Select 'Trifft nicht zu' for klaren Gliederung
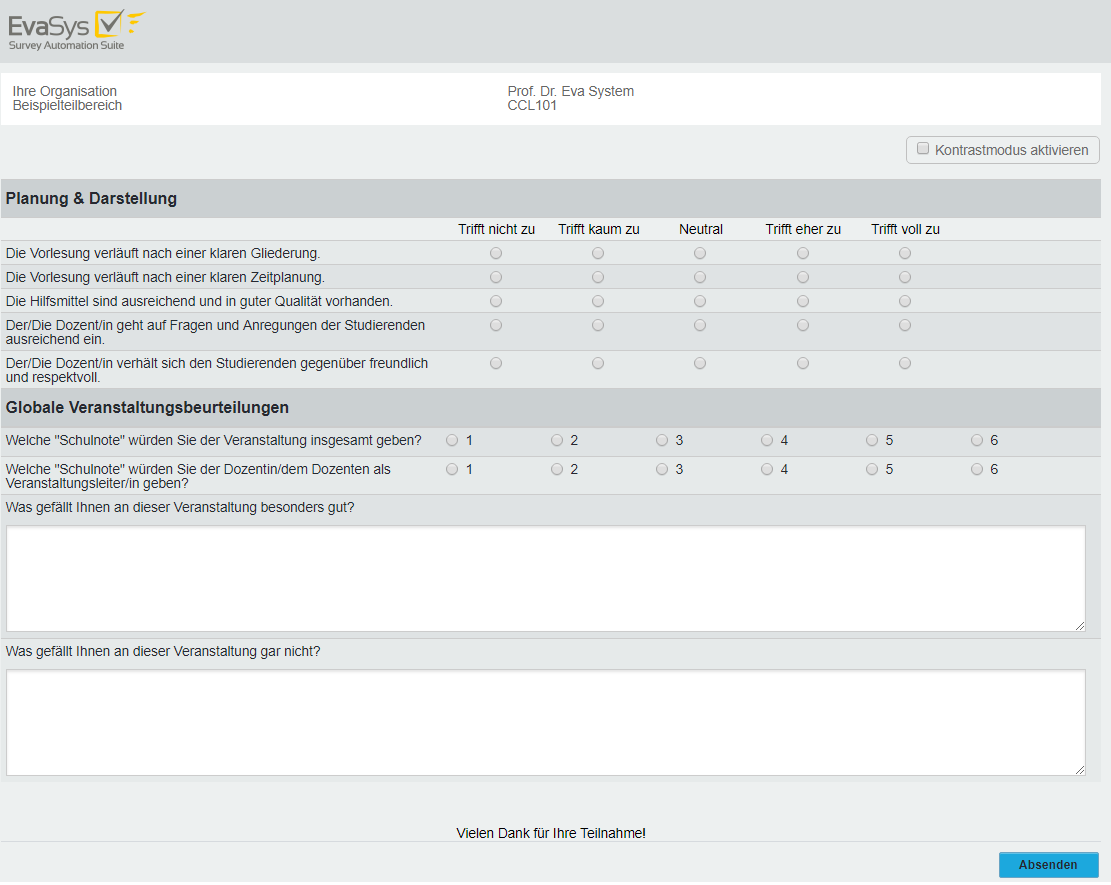 (496, 253)
